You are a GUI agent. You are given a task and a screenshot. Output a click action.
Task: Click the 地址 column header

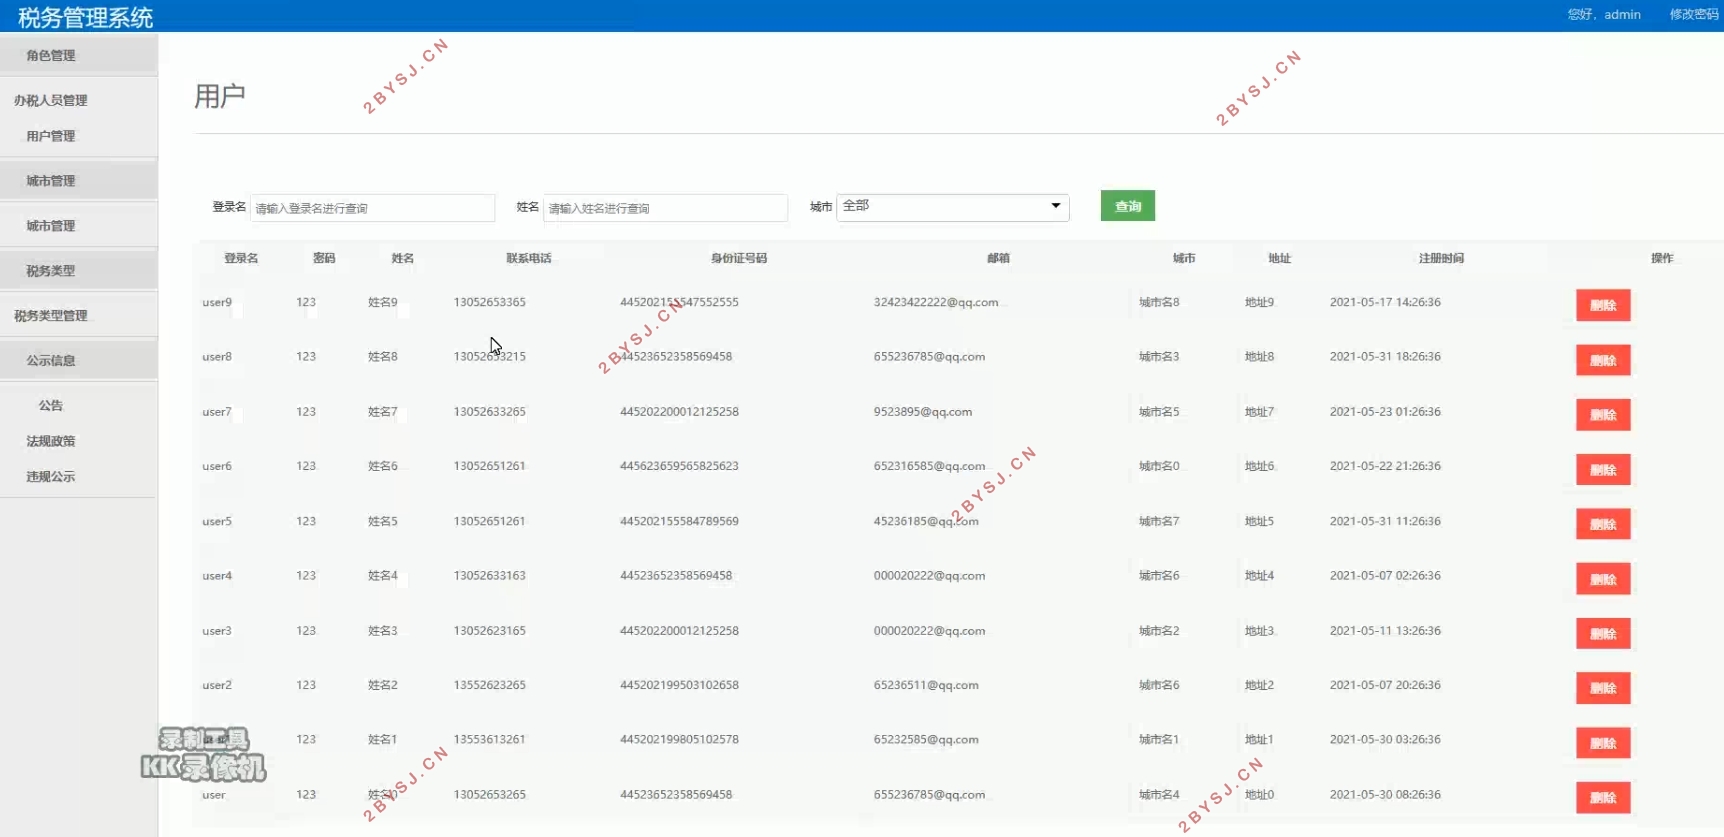click(1280, 258)
